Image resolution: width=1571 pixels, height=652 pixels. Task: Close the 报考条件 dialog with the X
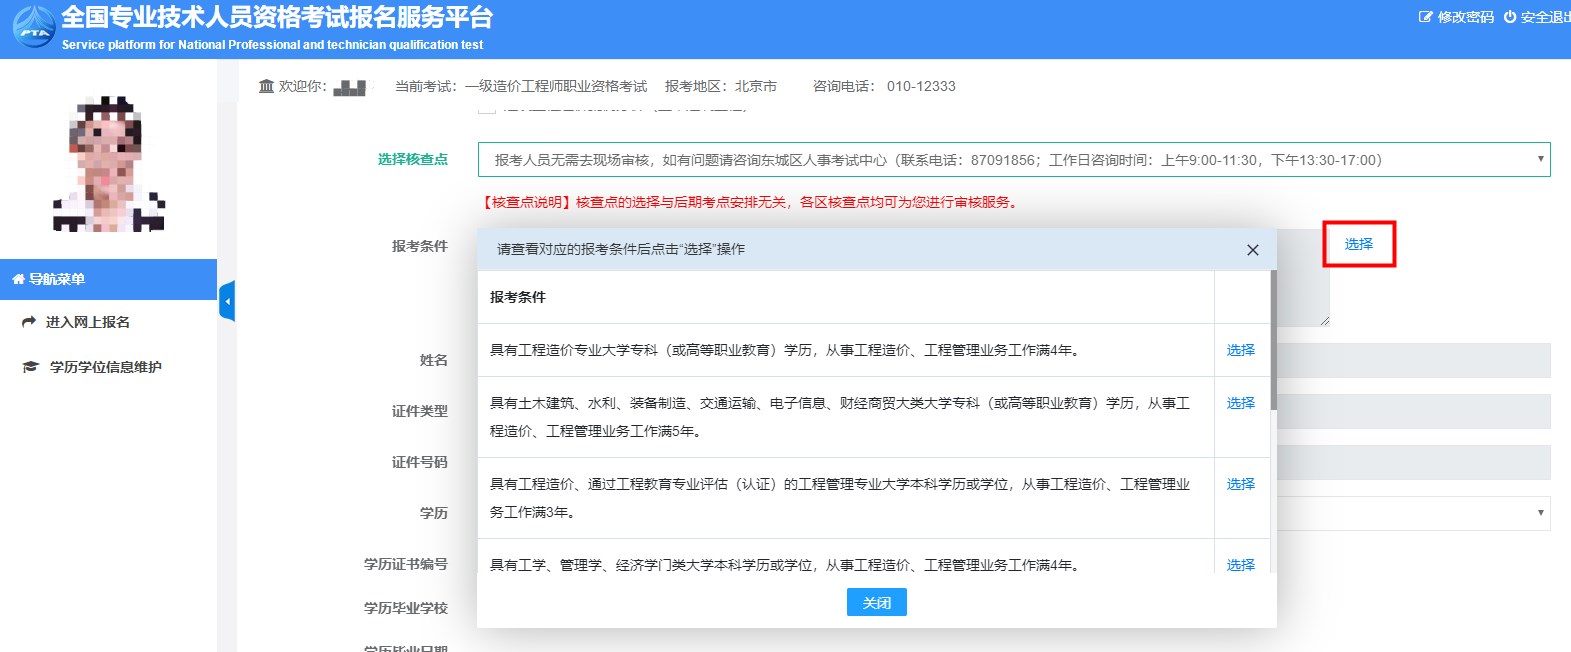point(1252,250)
